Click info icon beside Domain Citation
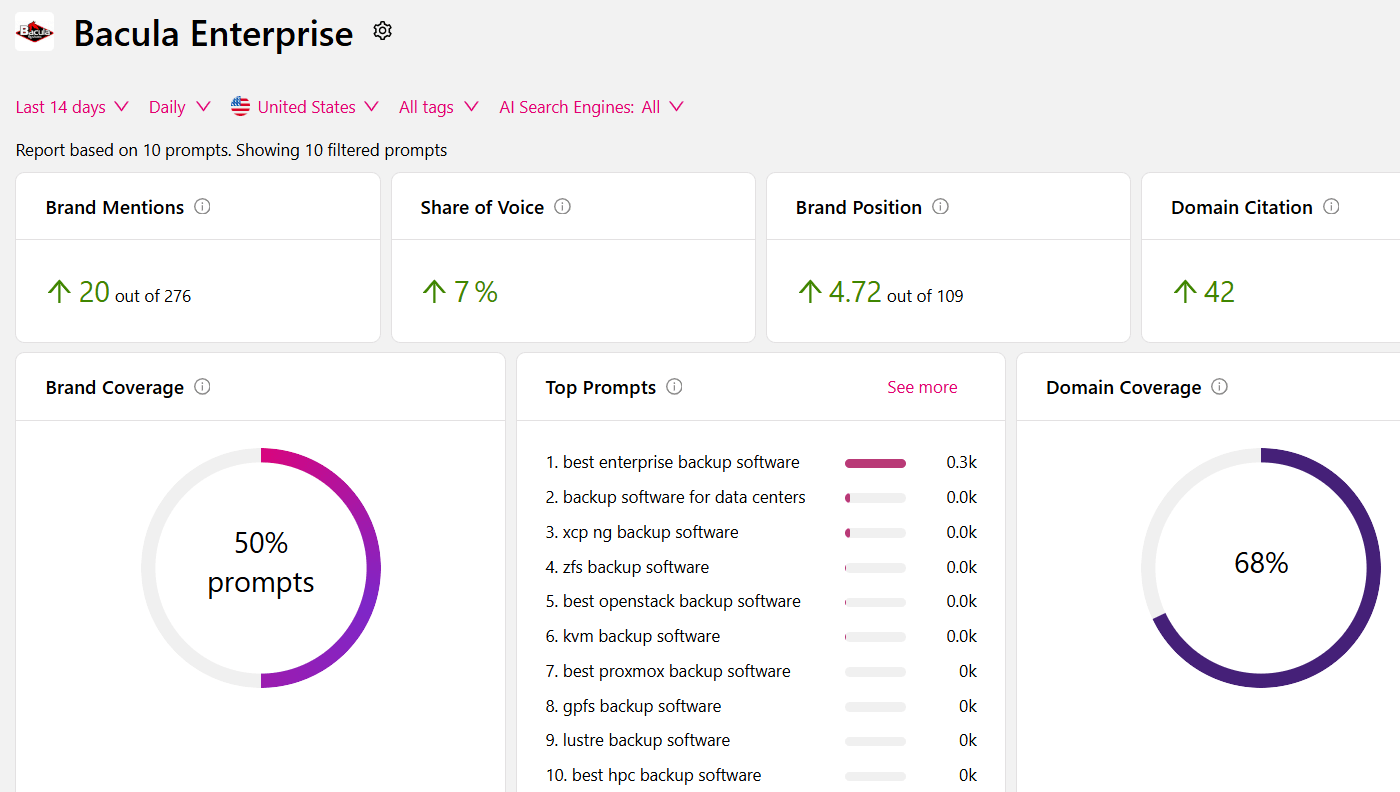The height and width of the screenshot is (792, 1400). click(1331, 207)
